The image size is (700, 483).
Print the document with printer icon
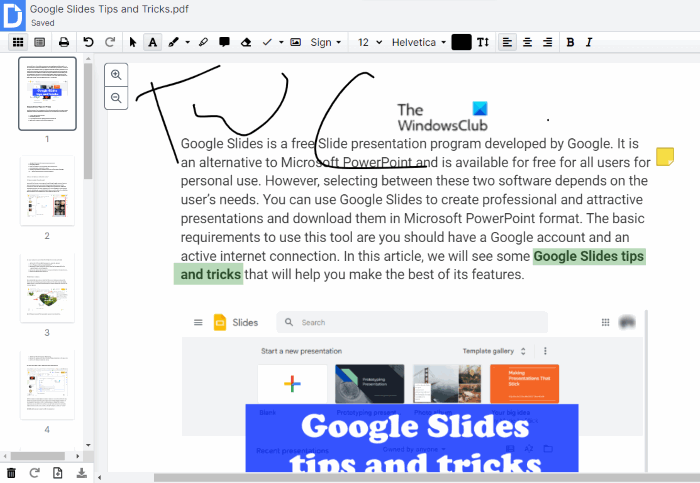[64, 42]
